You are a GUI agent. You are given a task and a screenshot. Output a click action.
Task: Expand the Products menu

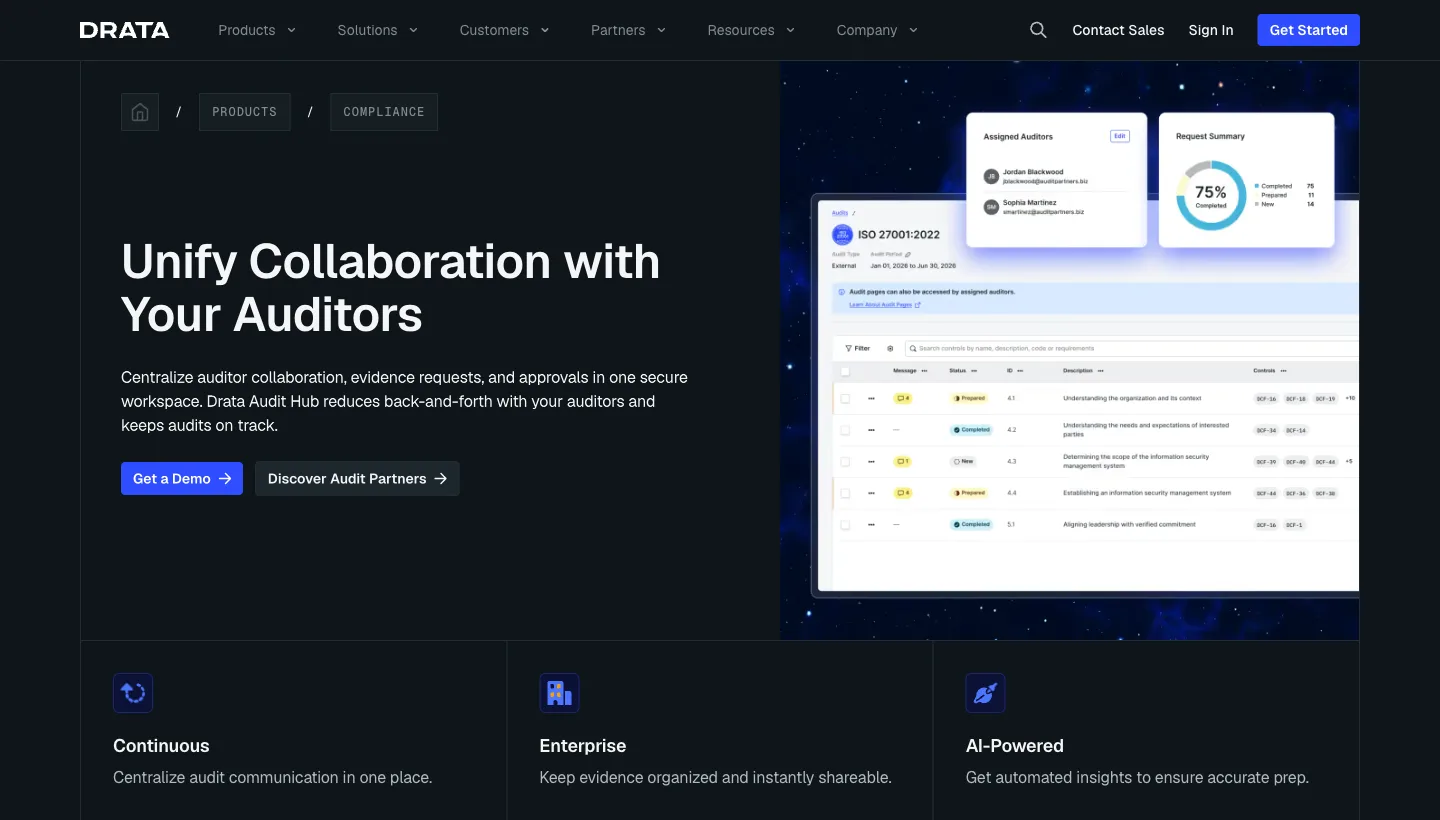[257, 30]
